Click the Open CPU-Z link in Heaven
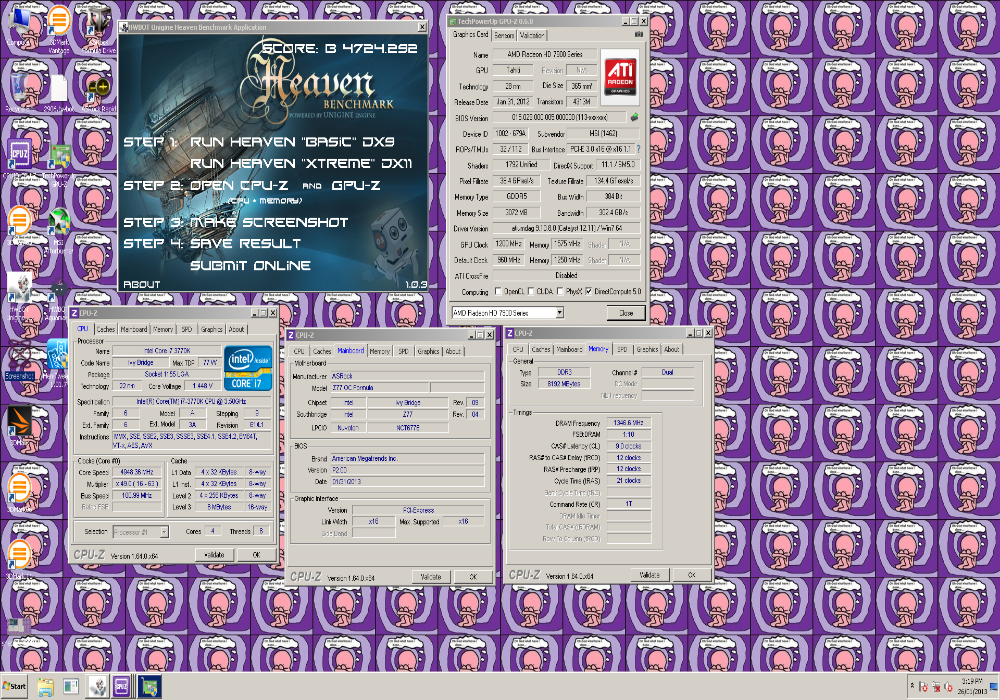1000x700 pixels. pos(239,186)
